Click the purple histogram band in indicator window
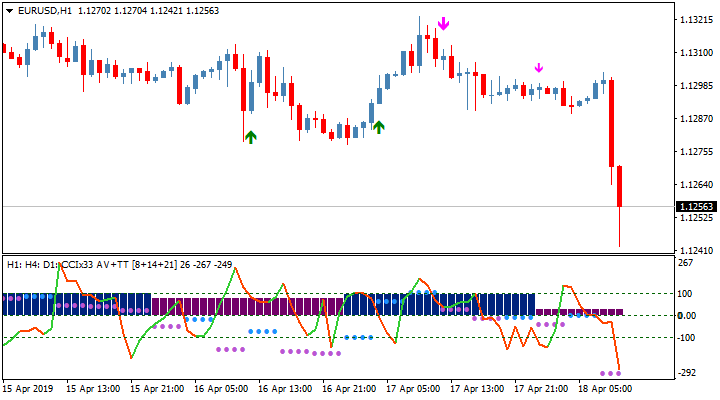The image size is (720, 400). [x=240, y=305]
